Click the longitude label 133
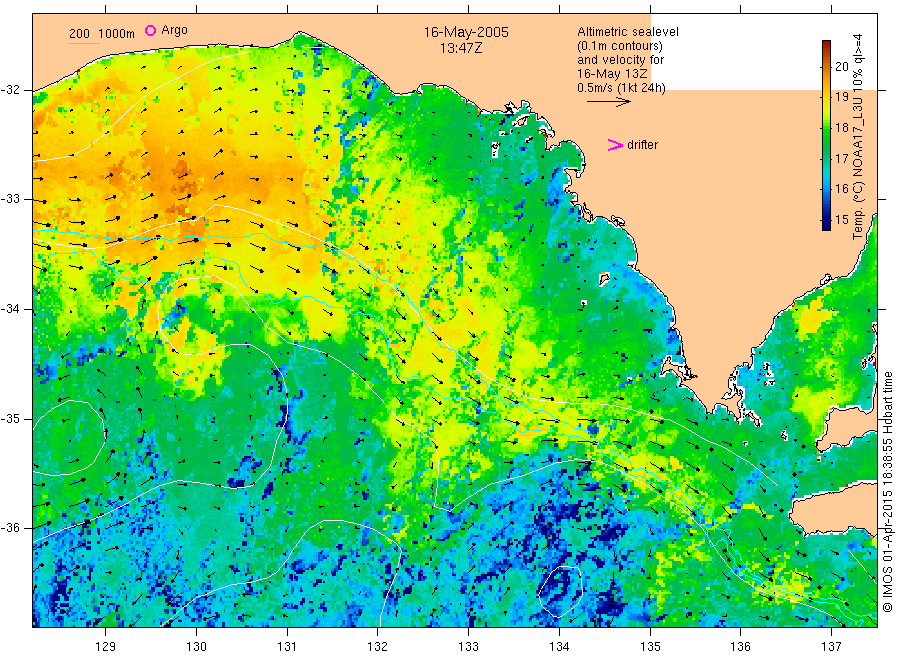The width and height of the screenshot is (900, 660). [x=468, y=647]
